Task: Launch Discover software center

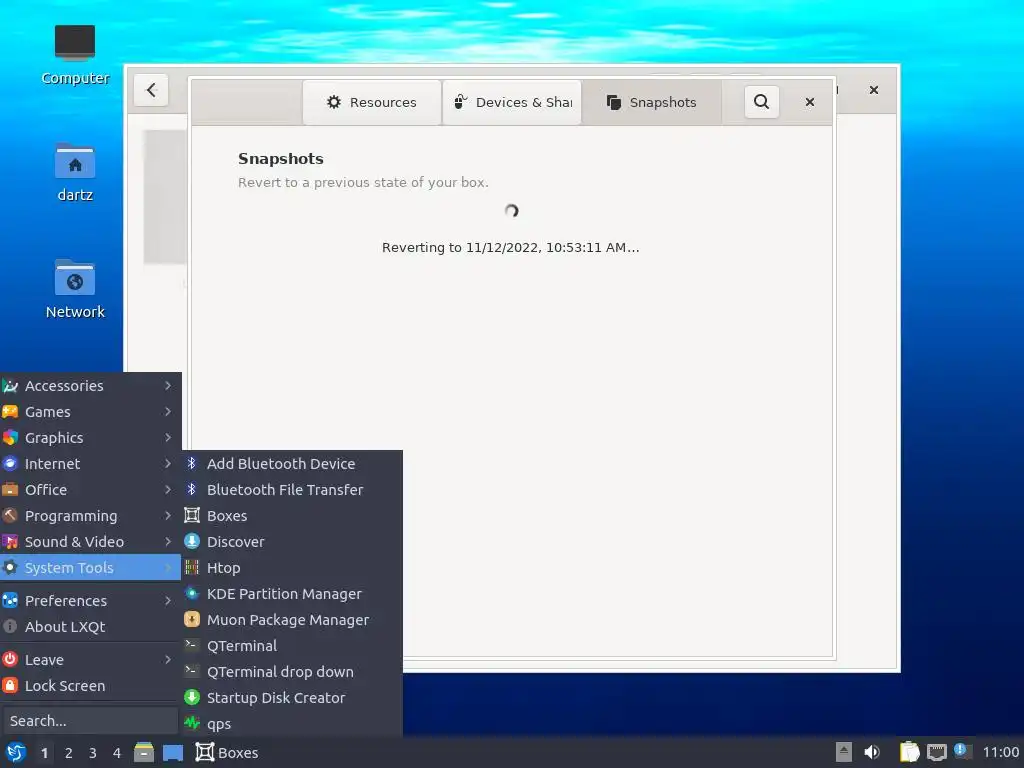Action: [292, 542]
